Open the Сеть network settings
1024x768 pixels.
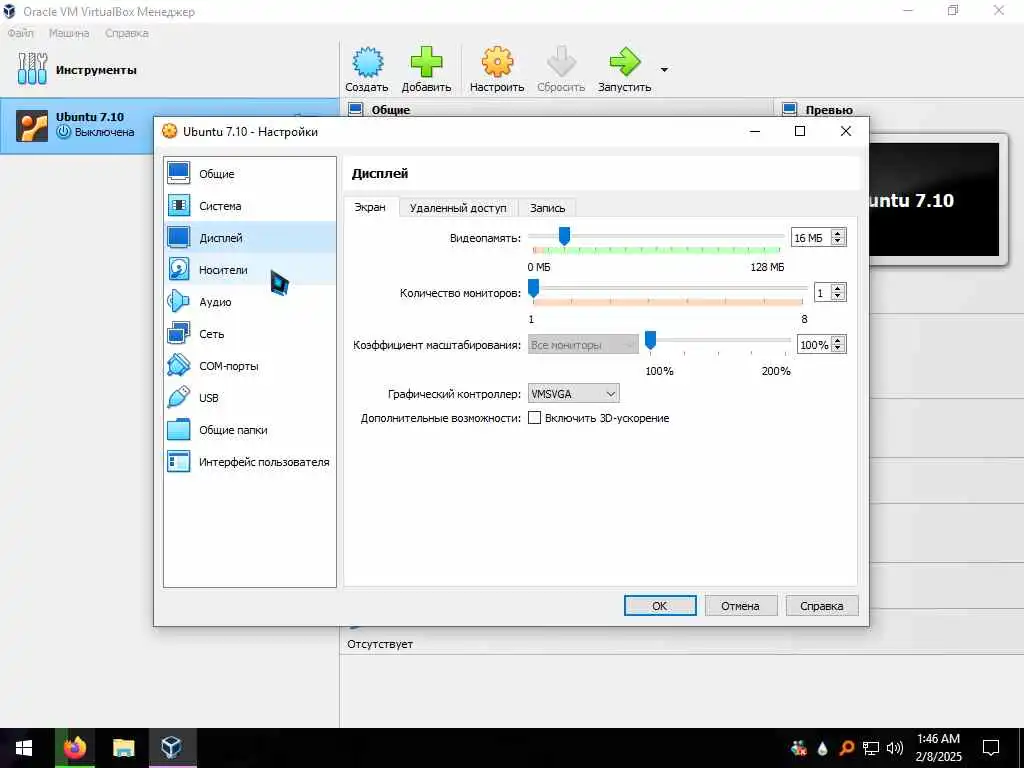249,334
